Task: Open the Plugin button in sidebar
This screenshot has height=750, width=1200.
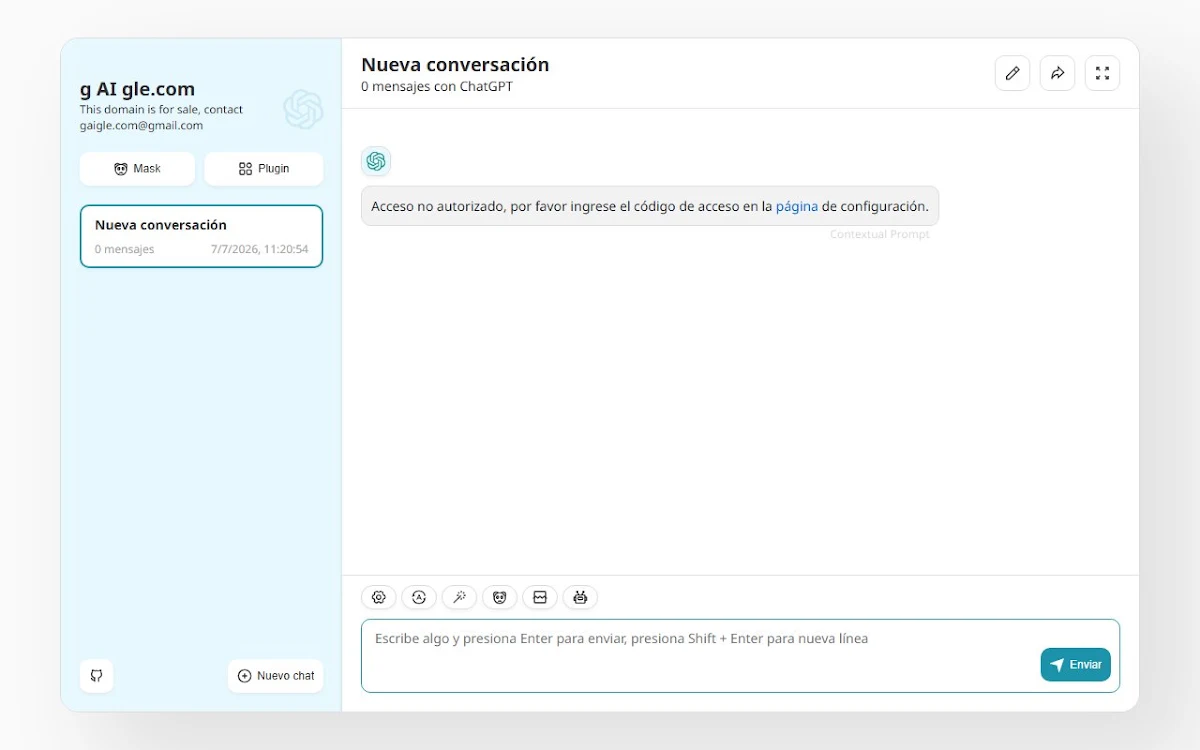Action: (264, 169)
